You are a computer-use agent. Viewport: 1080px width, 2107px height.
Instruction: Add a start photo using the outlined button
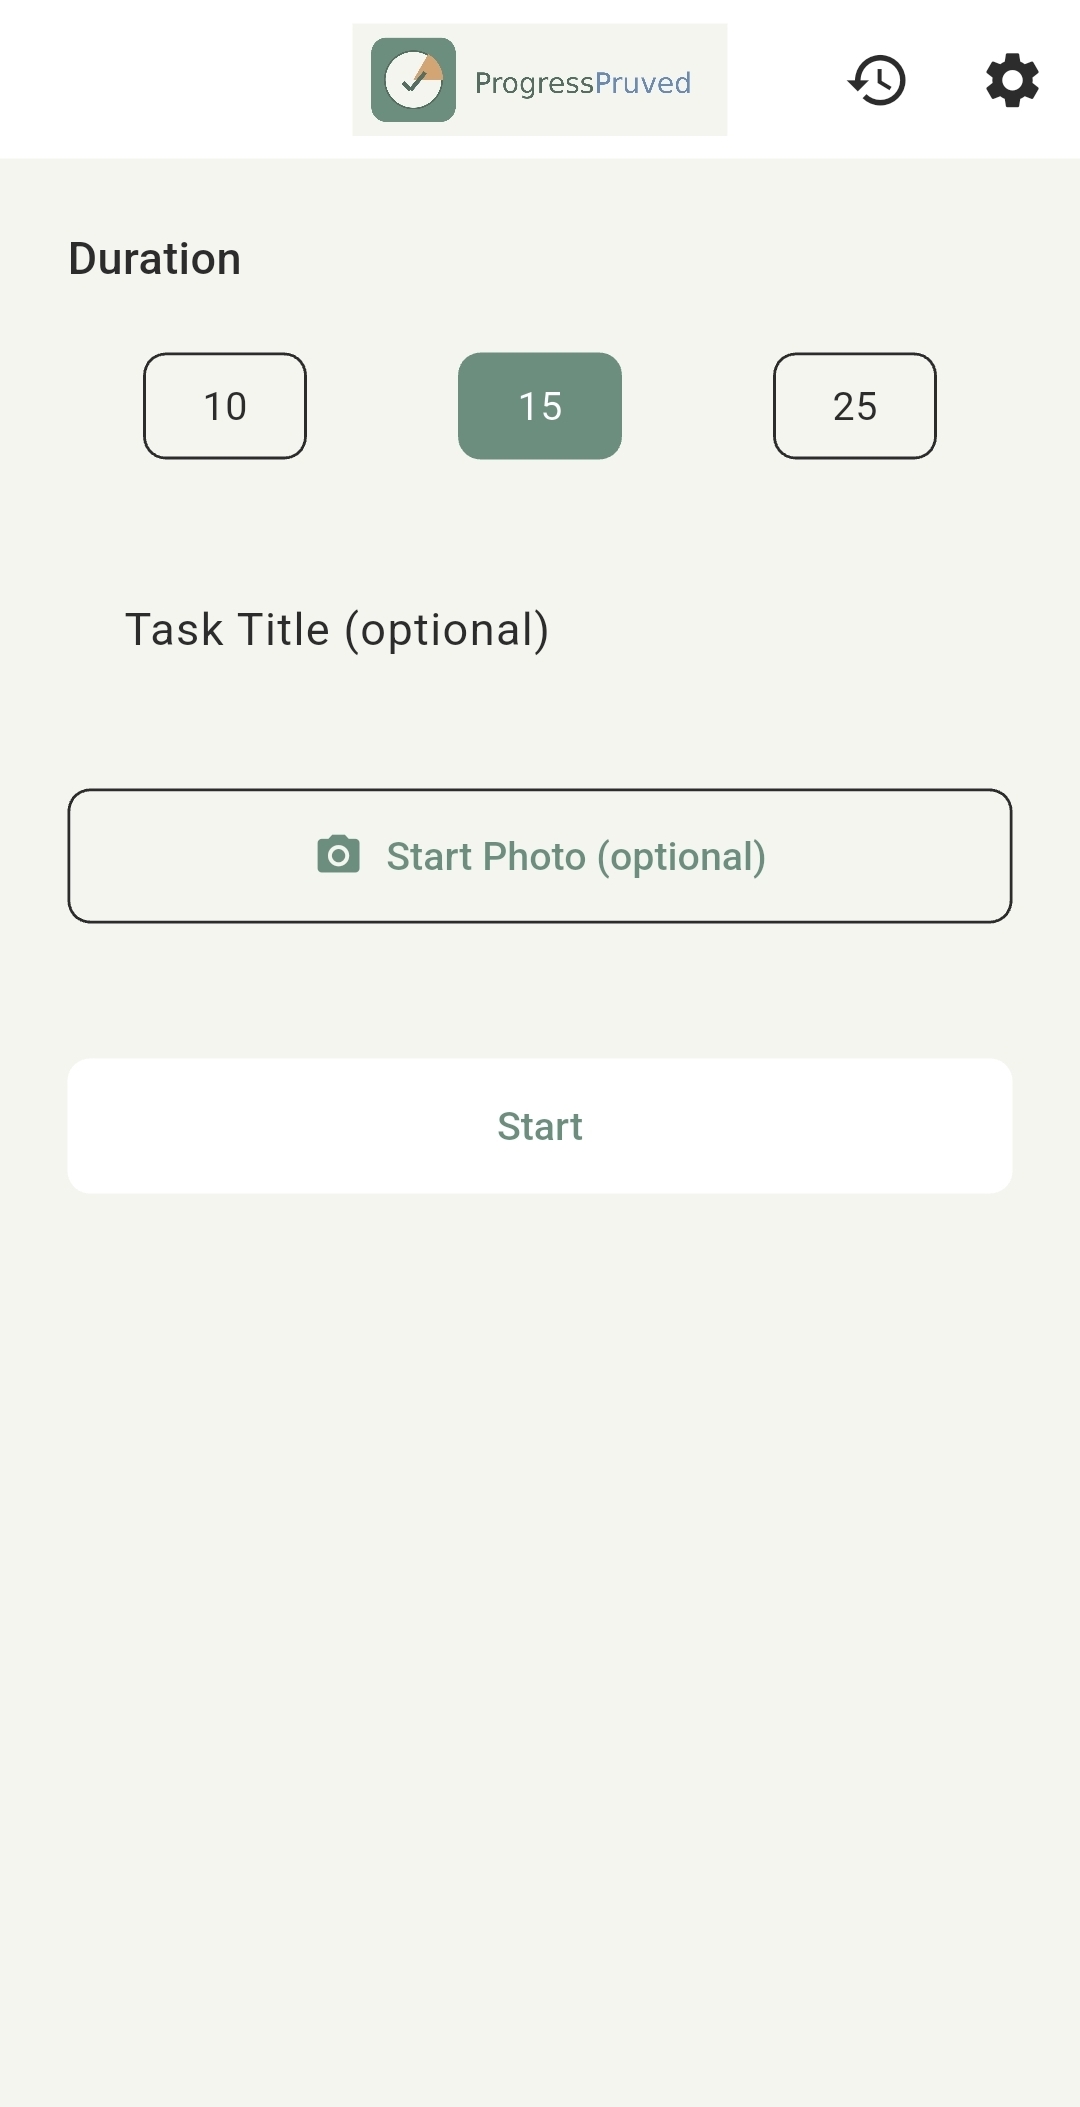pos(540,856)
